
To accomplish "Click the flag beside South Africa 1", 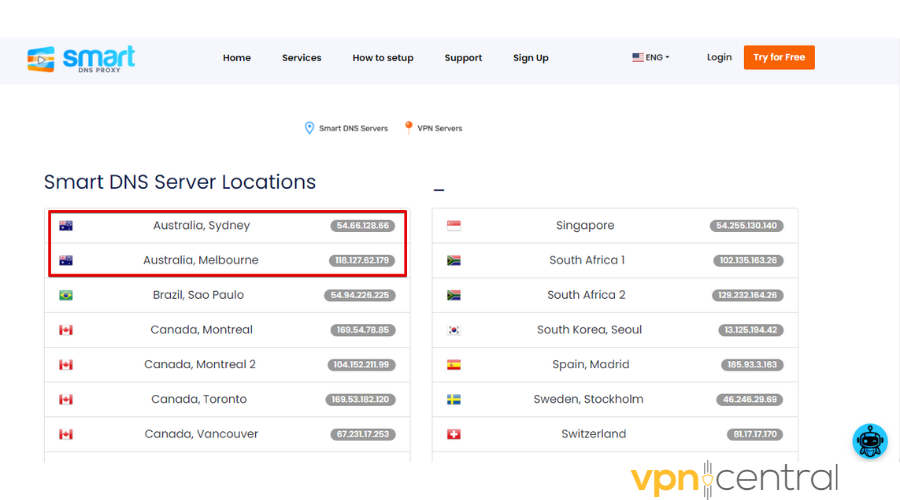I will (x=454, y=261).
